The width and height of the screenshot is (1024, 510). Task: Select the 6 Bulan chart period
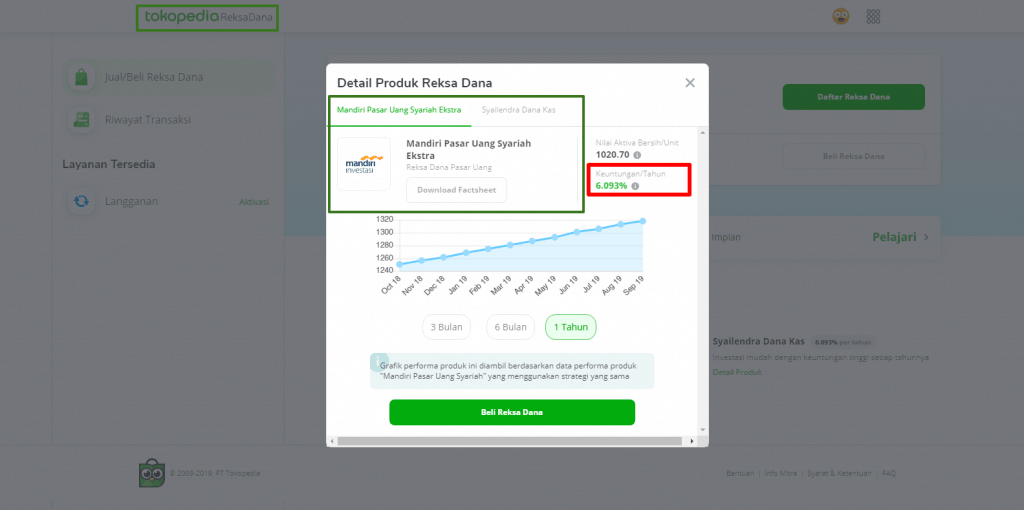click(511, 327)
